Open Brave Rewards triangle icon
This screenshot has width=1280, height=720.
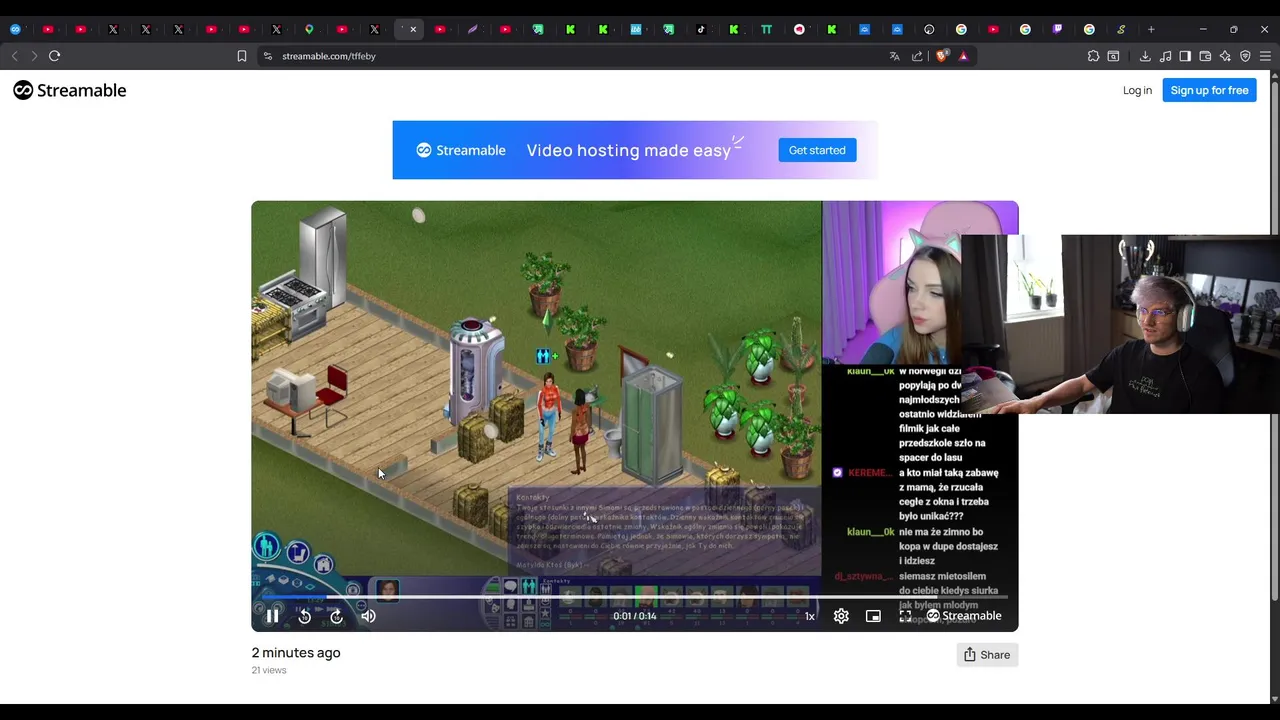pyautogui.click(x=963, y=56)
